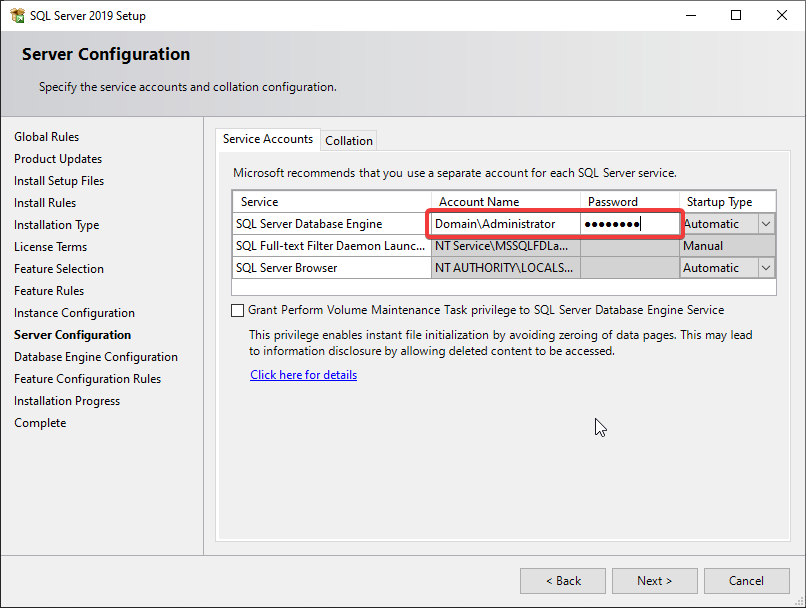Click the Startup Type column header
The height and width of the screenshot is (608, 806).
click(x=727, y=201)
